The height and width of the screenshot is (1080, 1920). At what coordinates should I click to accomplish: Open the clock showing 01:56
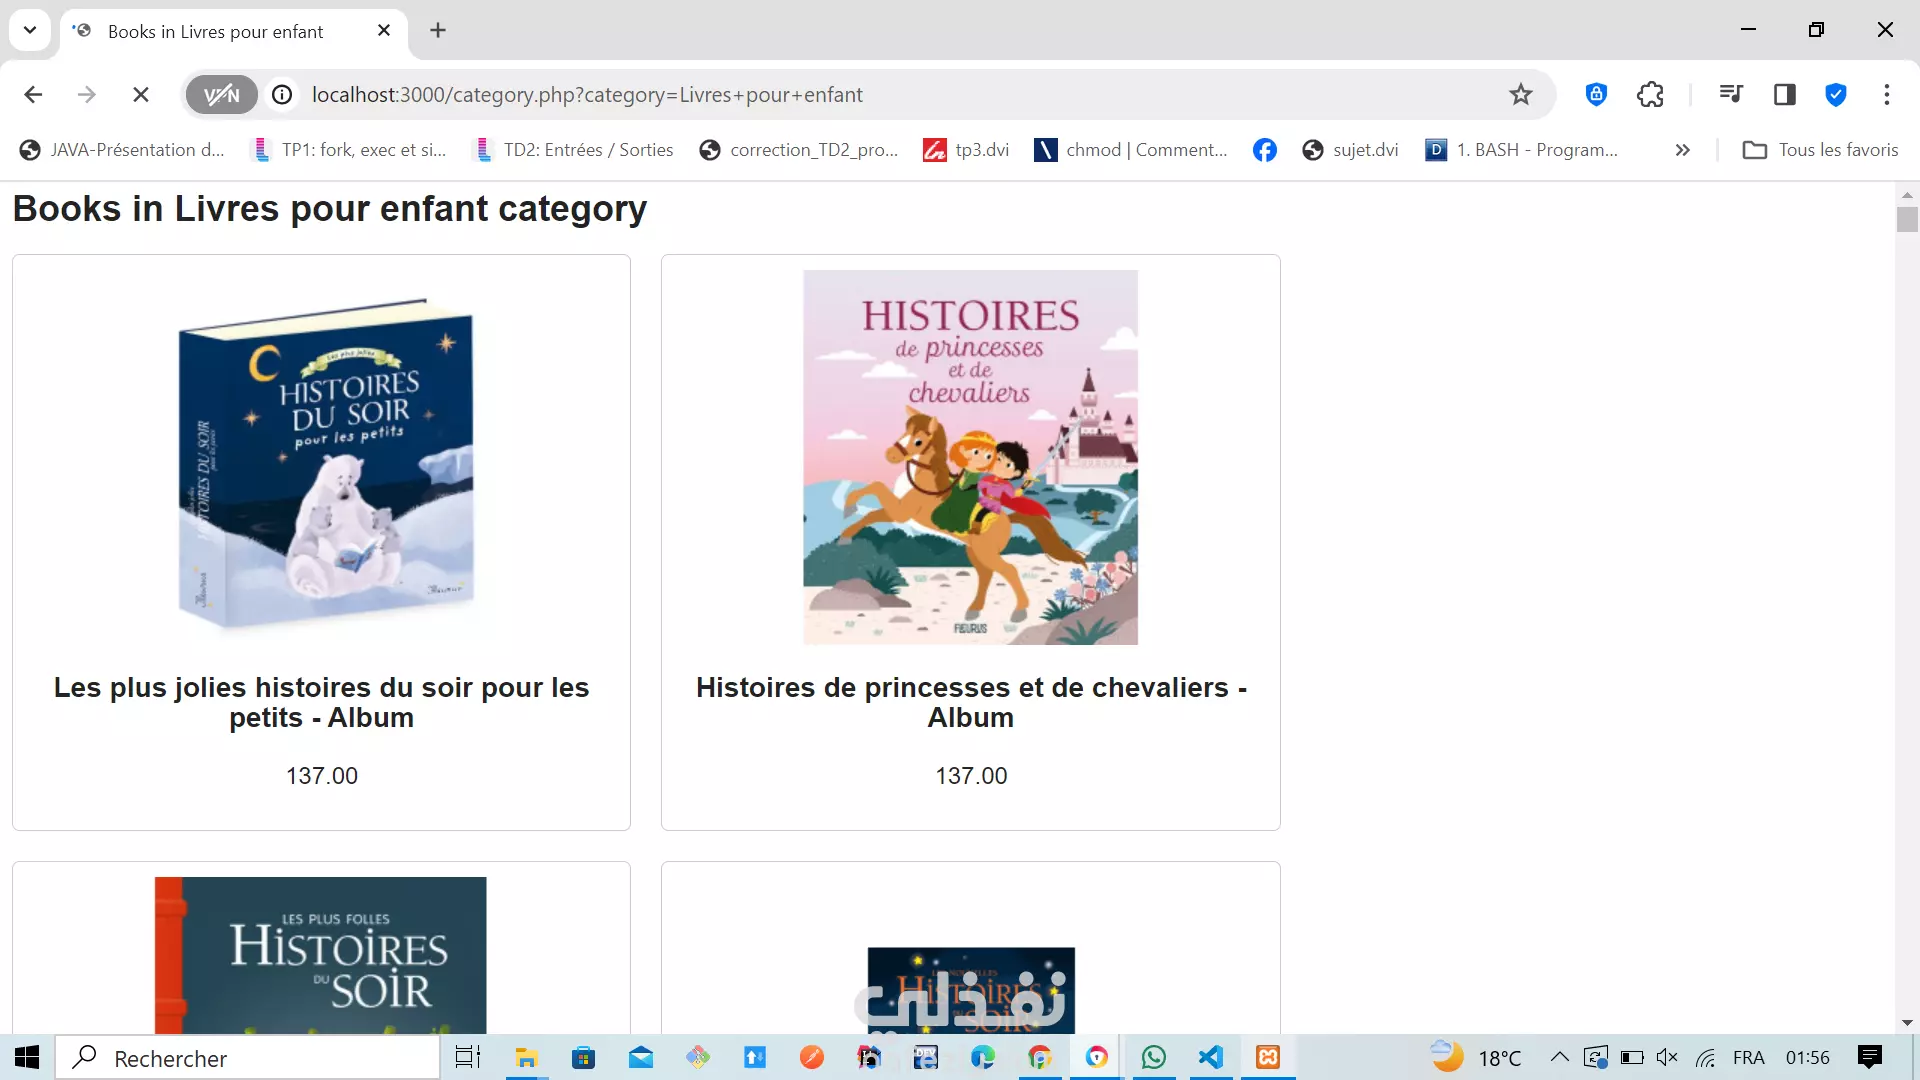[x=1808, y=1057]
